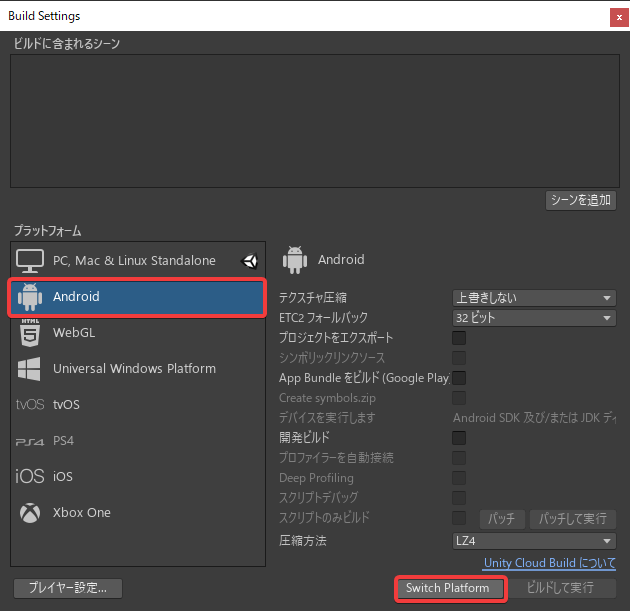Image resolution: width=630 pixels, height=611 pixels.
Task: Click the Android robot icon in platform list
Action: tap(30, 297)
